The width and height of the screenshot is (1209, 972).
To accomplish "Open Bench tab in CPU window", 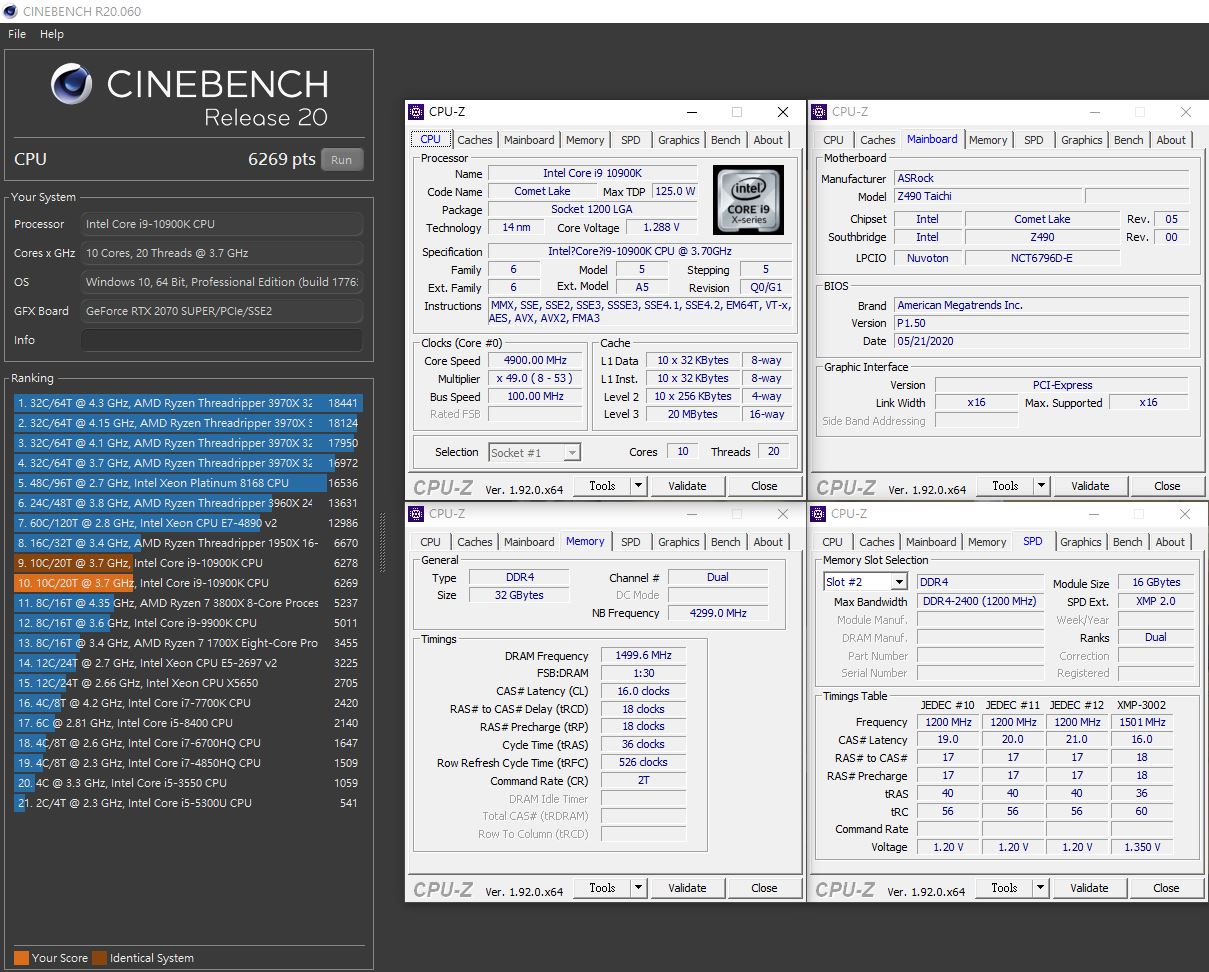I will point(726,140).
